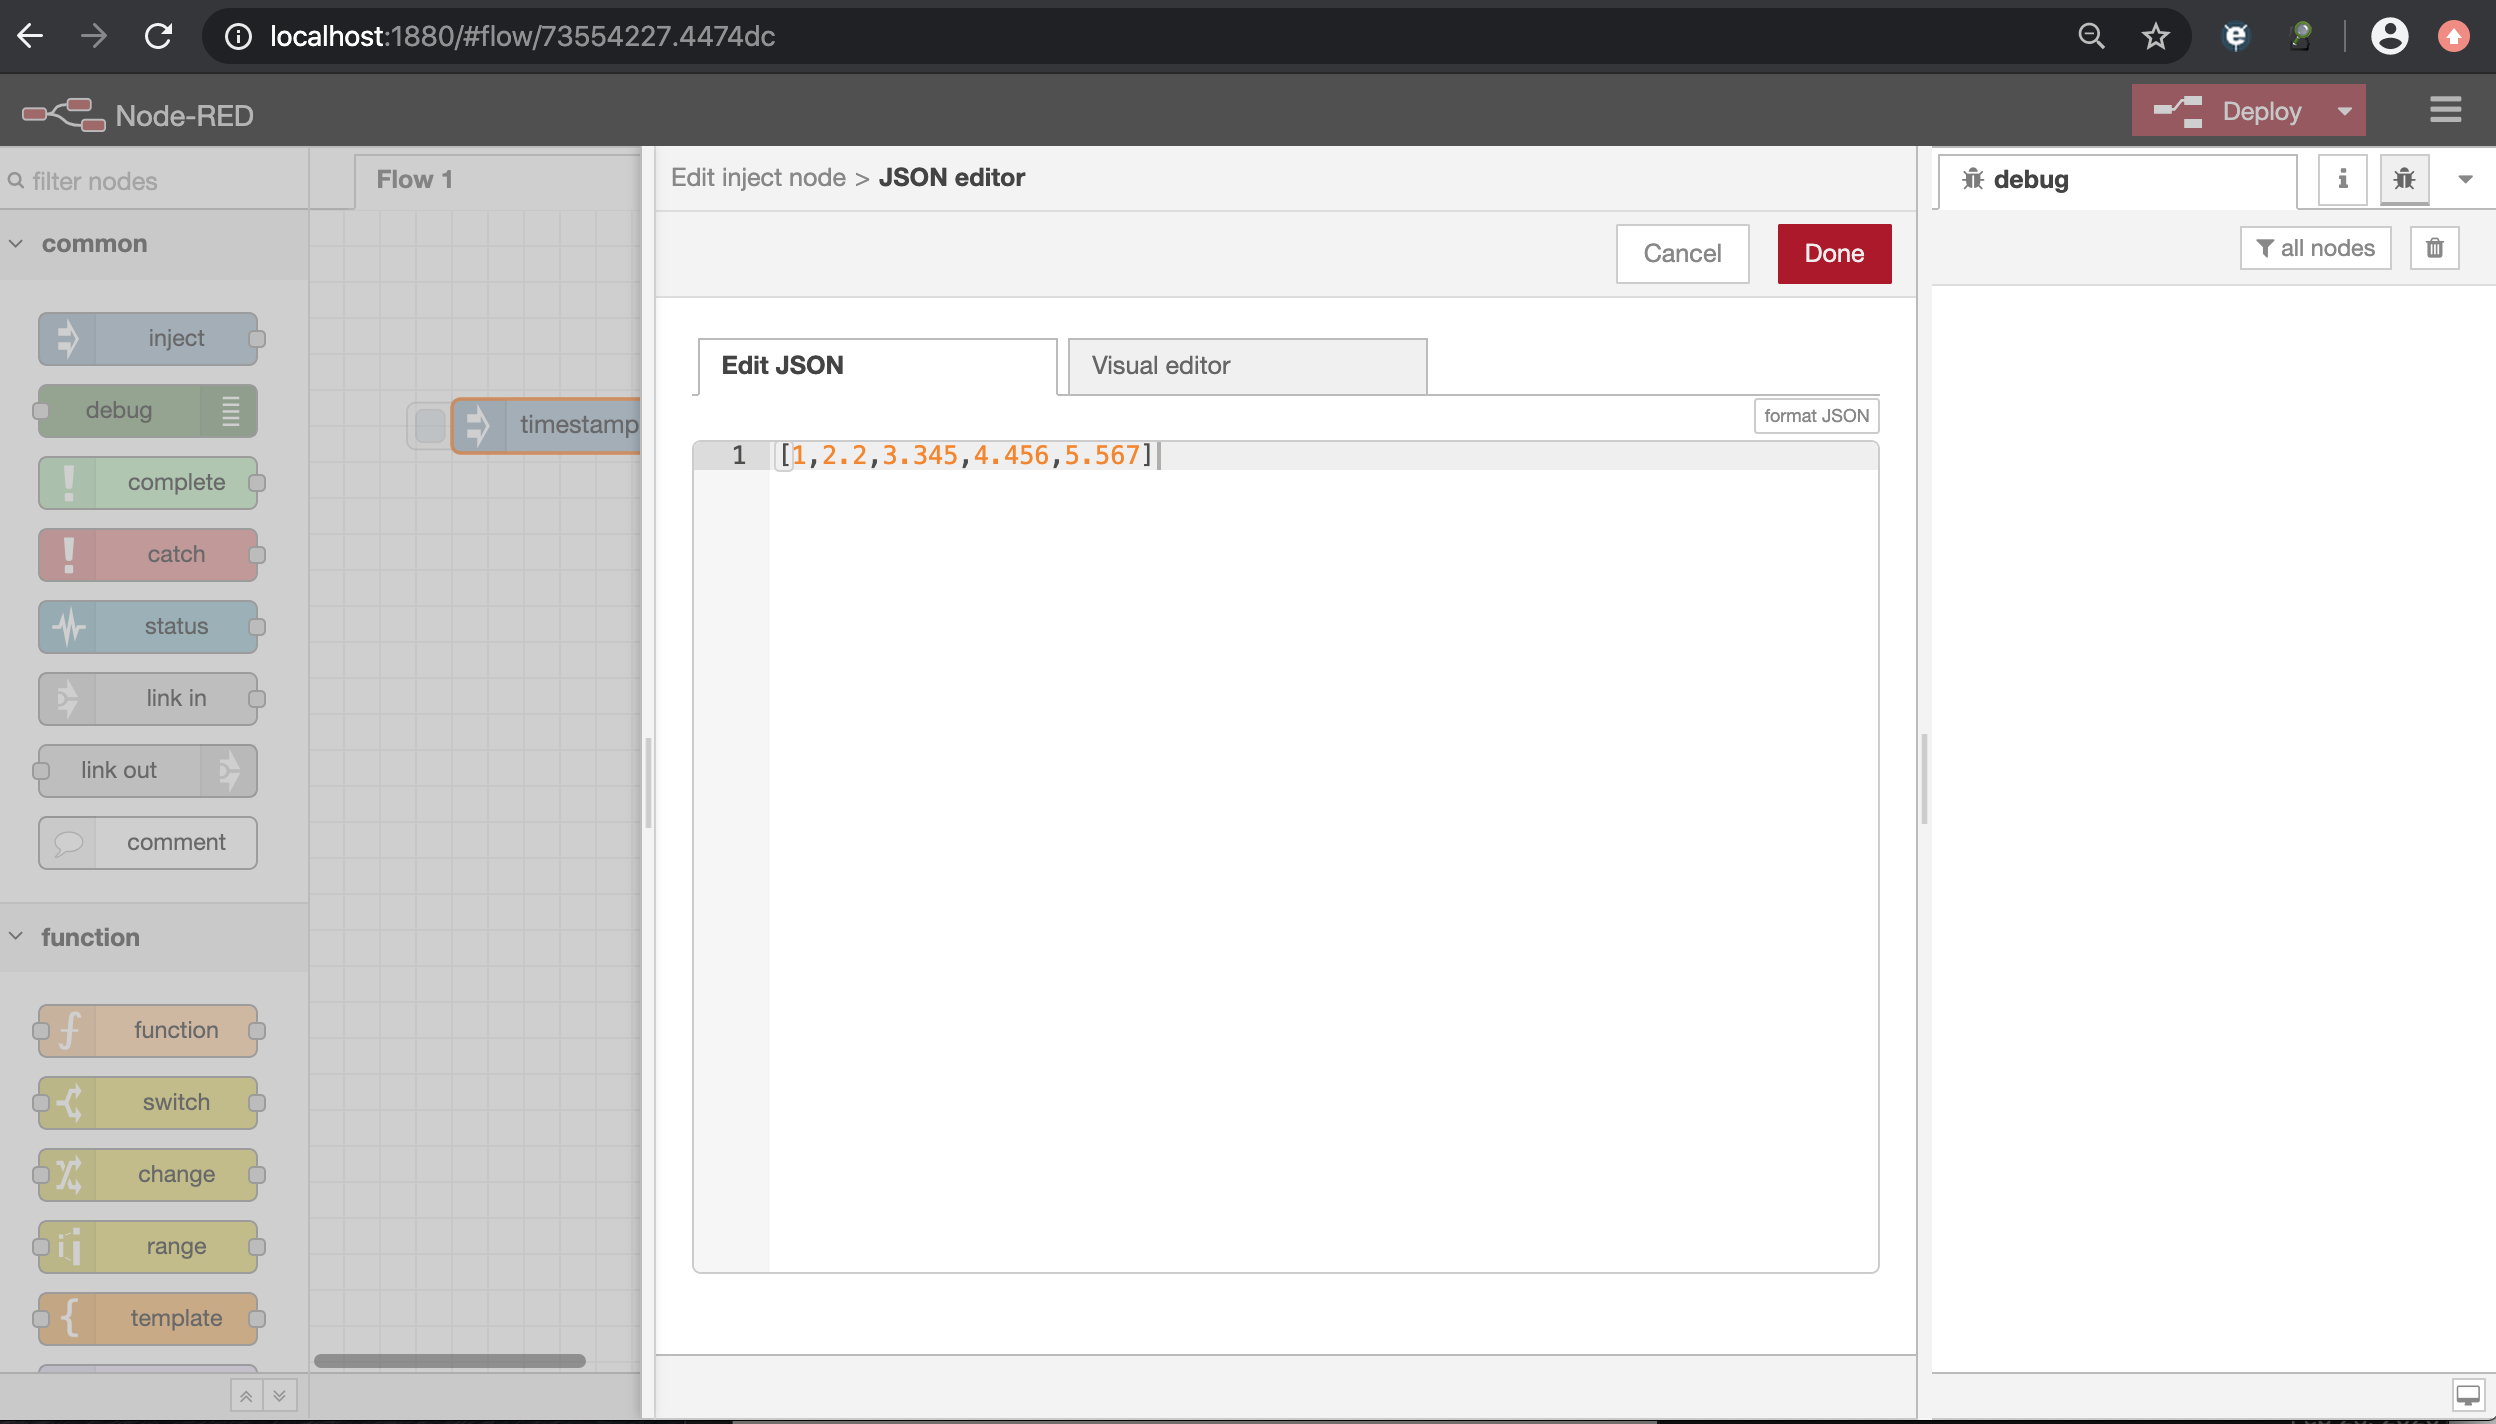2496x1424 pixels.
Task: Click the Done button to save
Action: (x=1834, y=252)
